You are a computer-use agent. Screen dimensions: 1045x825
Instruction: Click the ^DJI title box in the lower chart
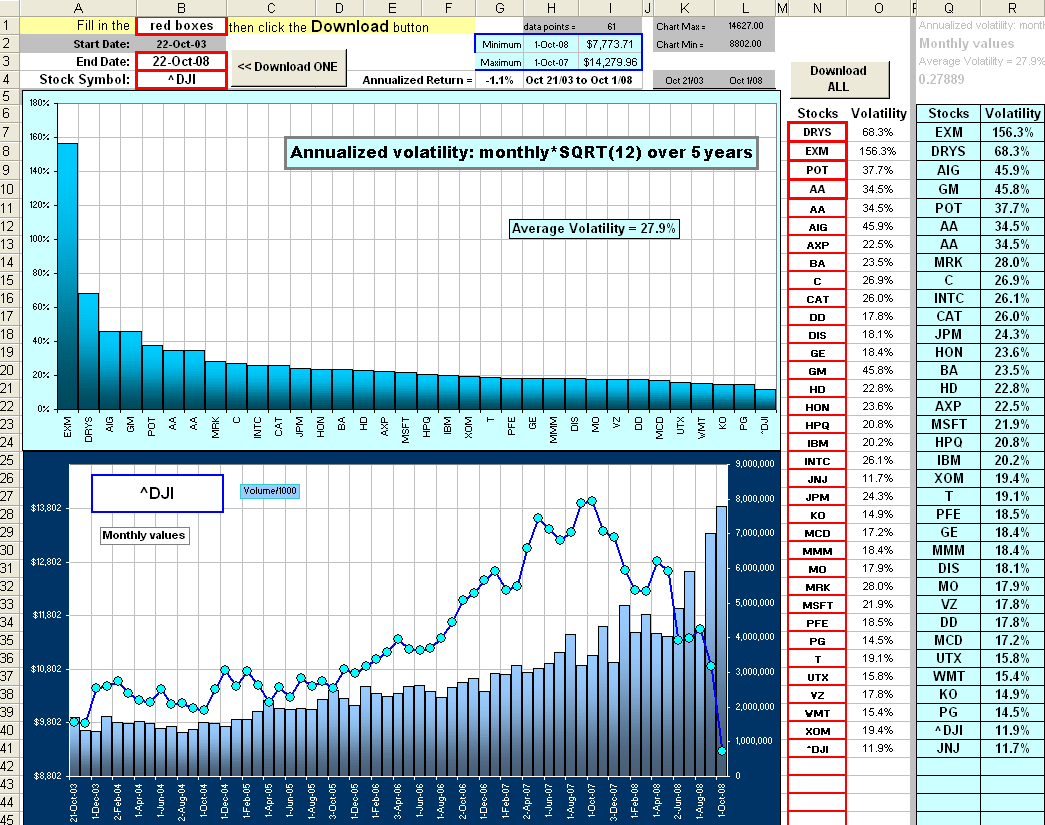click(157, 493)
